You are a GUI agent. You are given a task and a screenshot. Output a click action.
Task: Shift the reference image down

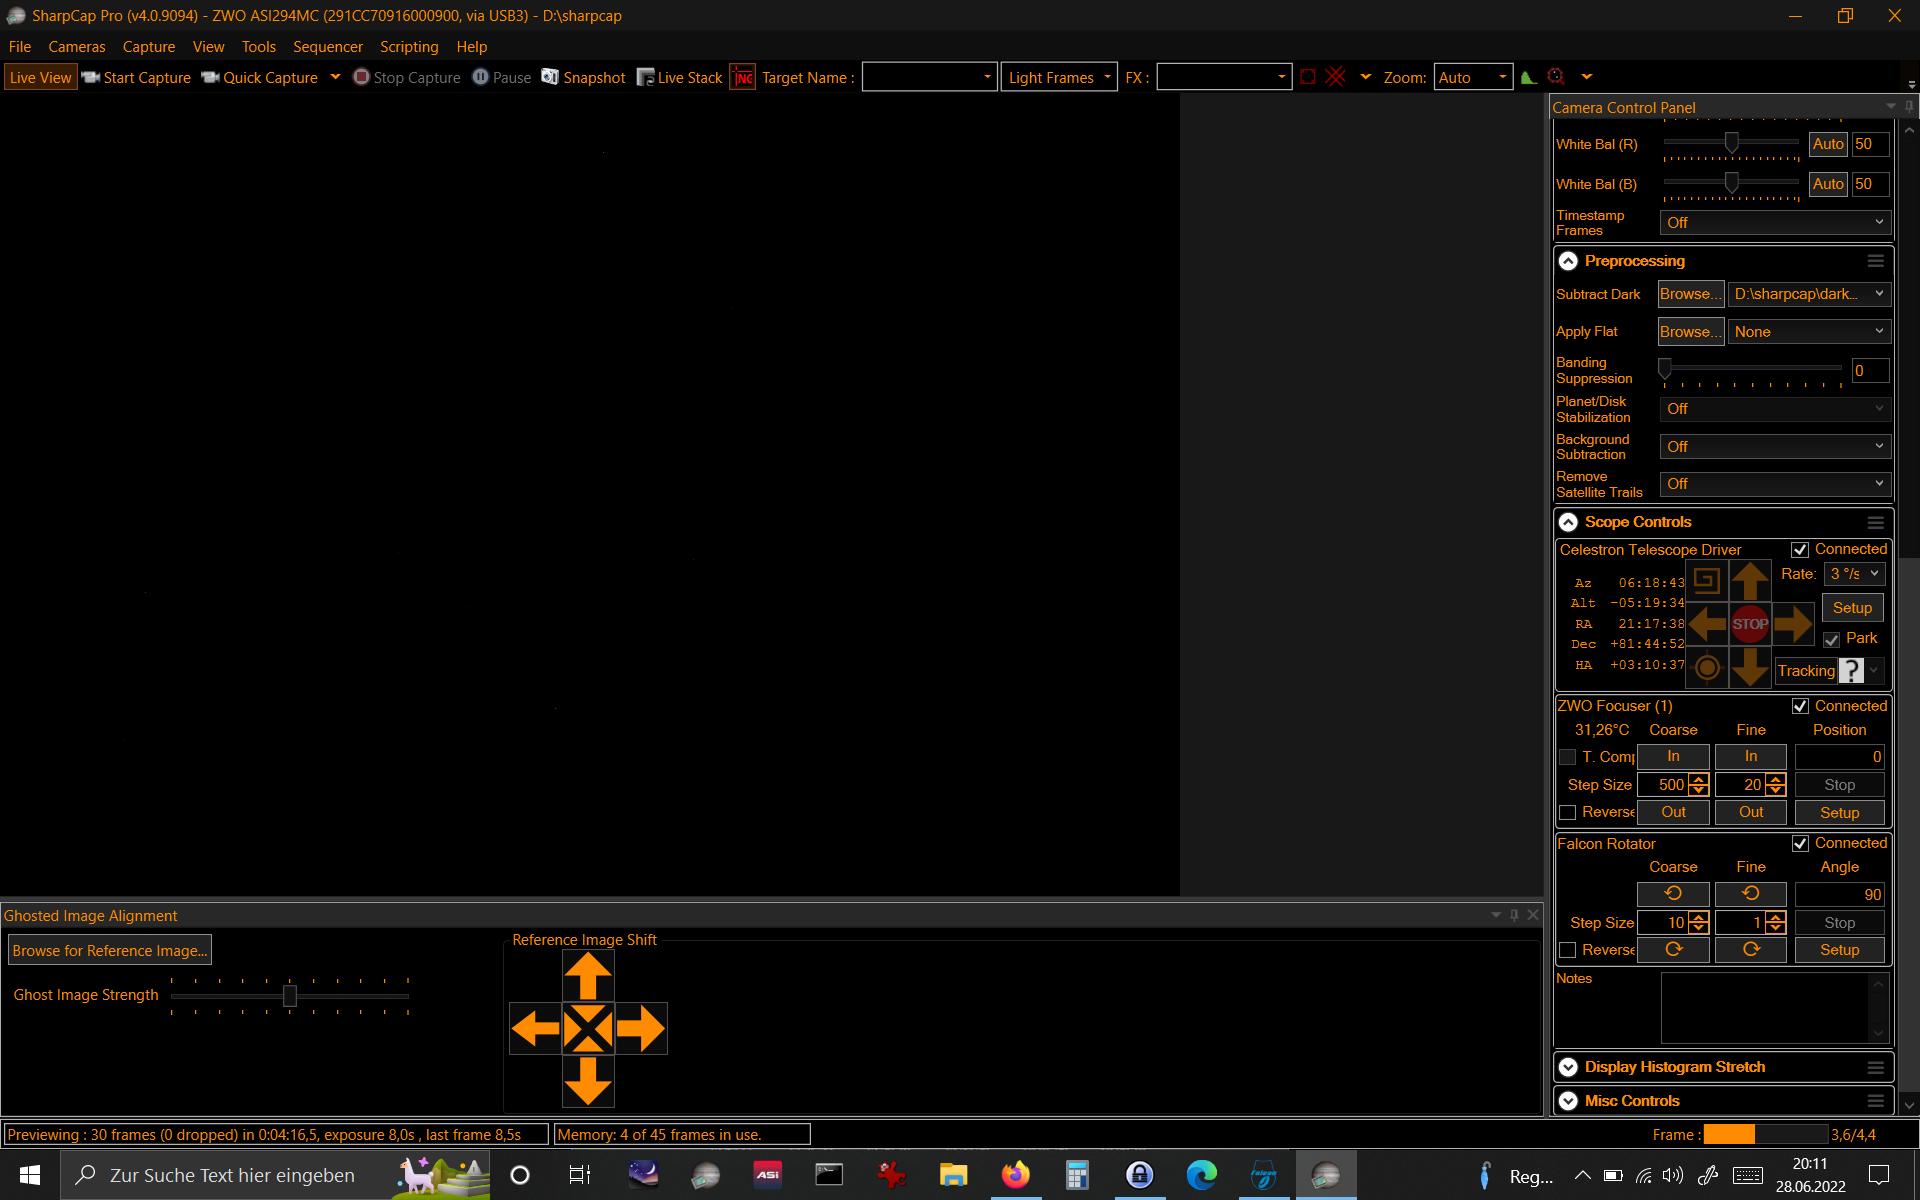(588, 1081)
